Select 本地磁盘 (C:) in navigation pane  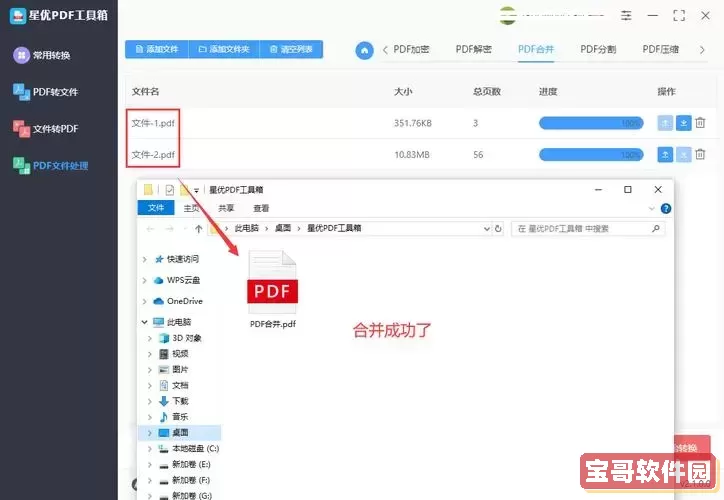[x=195, y=448]
